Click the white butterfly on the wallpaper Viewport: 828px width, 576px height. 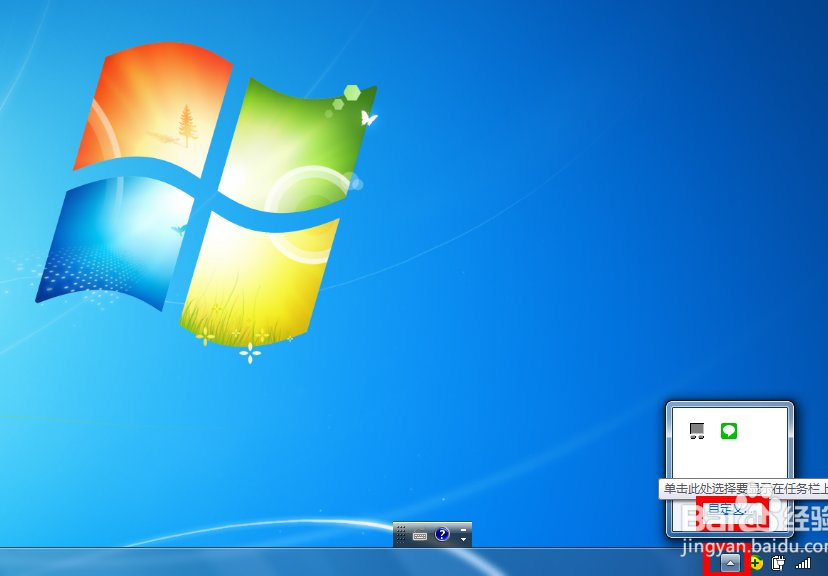368,118
